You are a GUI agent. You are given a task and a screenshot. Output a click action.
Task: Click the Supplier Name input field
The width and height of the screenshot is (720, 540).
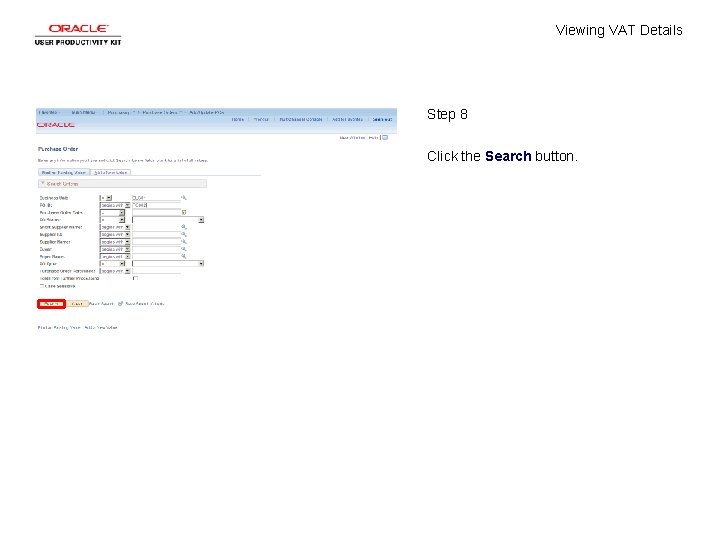(x=156, y=242)
